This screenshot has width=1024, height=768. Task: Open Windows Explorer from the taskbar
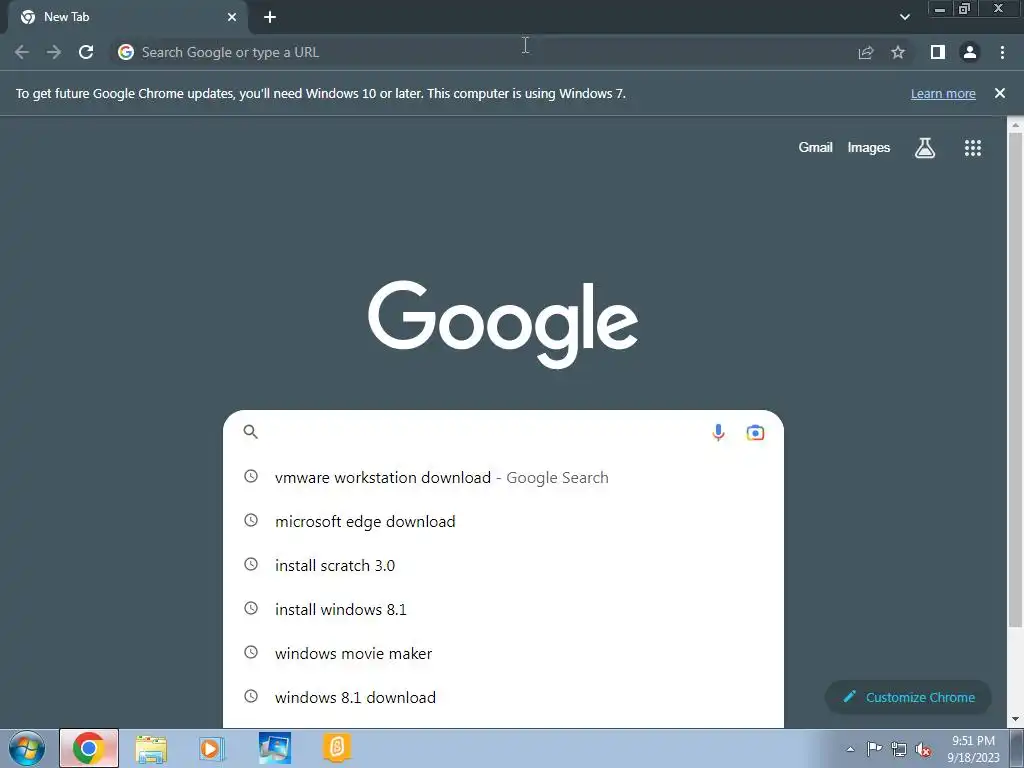pos(151,748)
